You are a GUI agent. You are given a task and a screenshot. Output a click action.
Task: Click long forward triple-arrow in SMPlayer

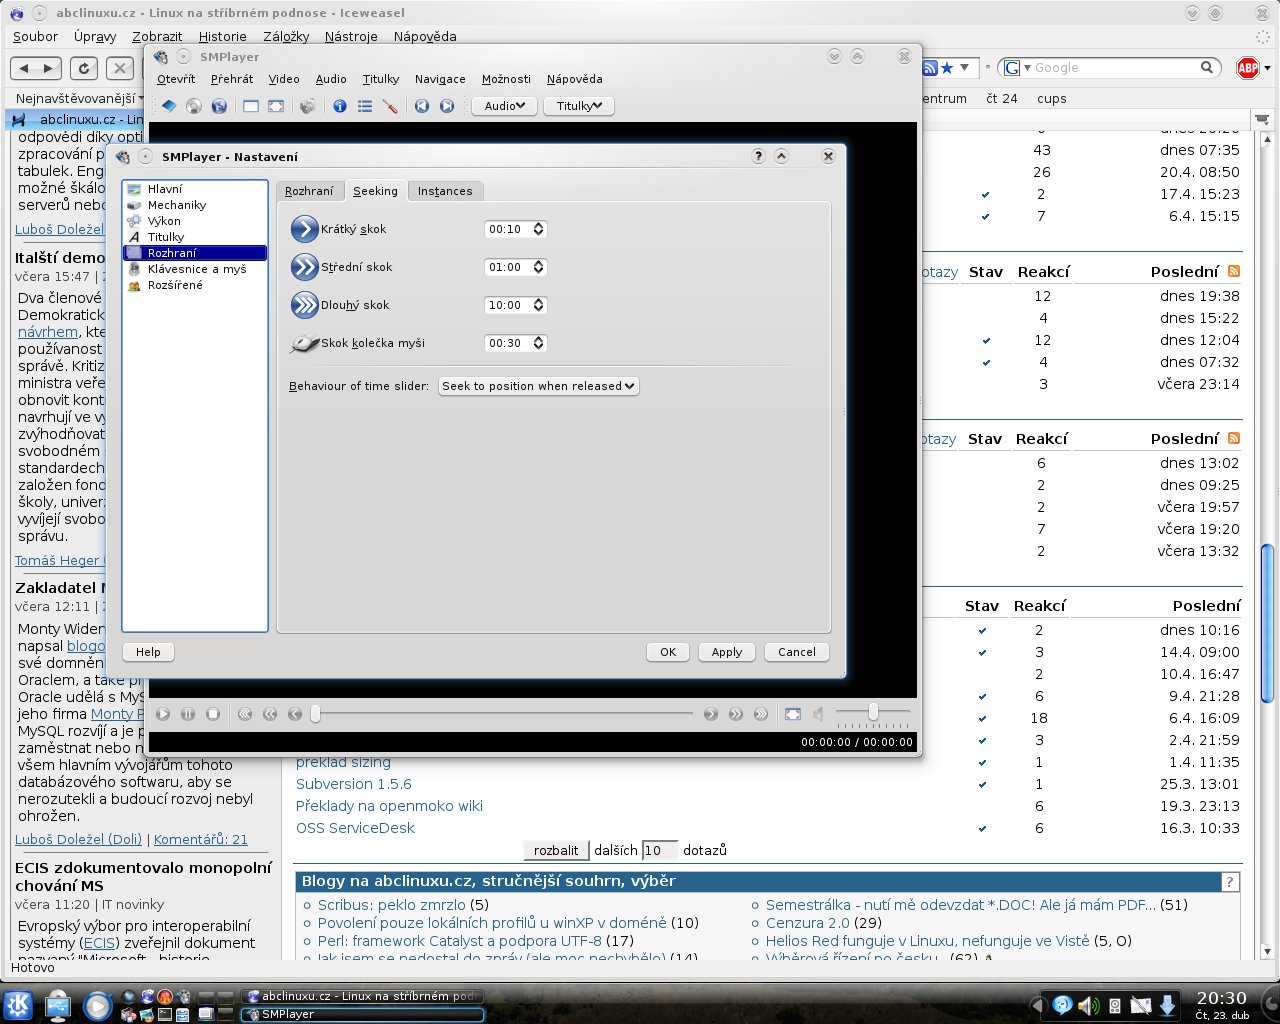coord(761,714)
